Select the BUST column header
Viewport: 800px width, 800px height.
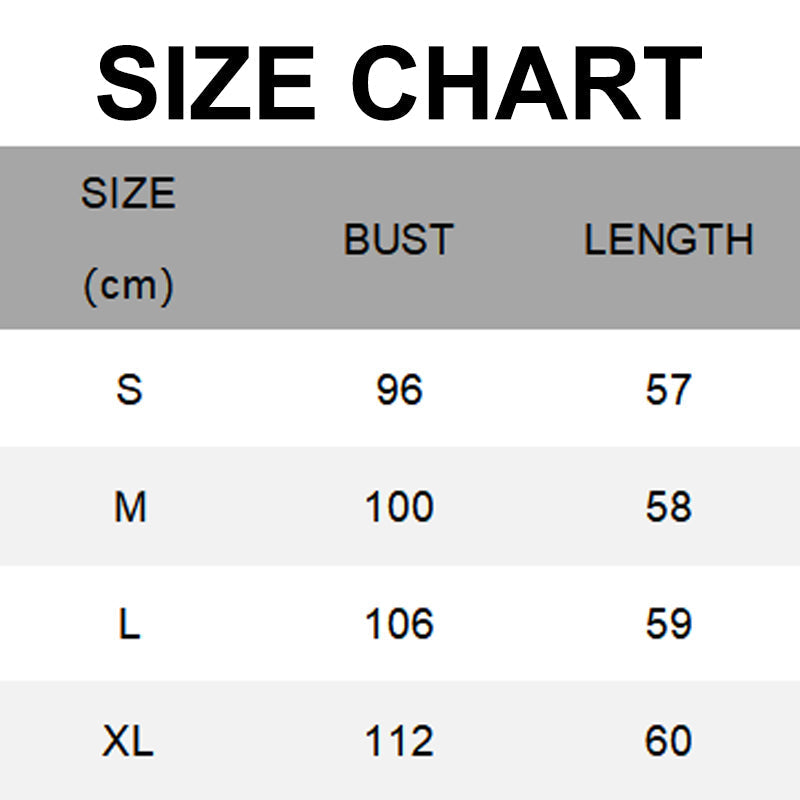[398, 240]
